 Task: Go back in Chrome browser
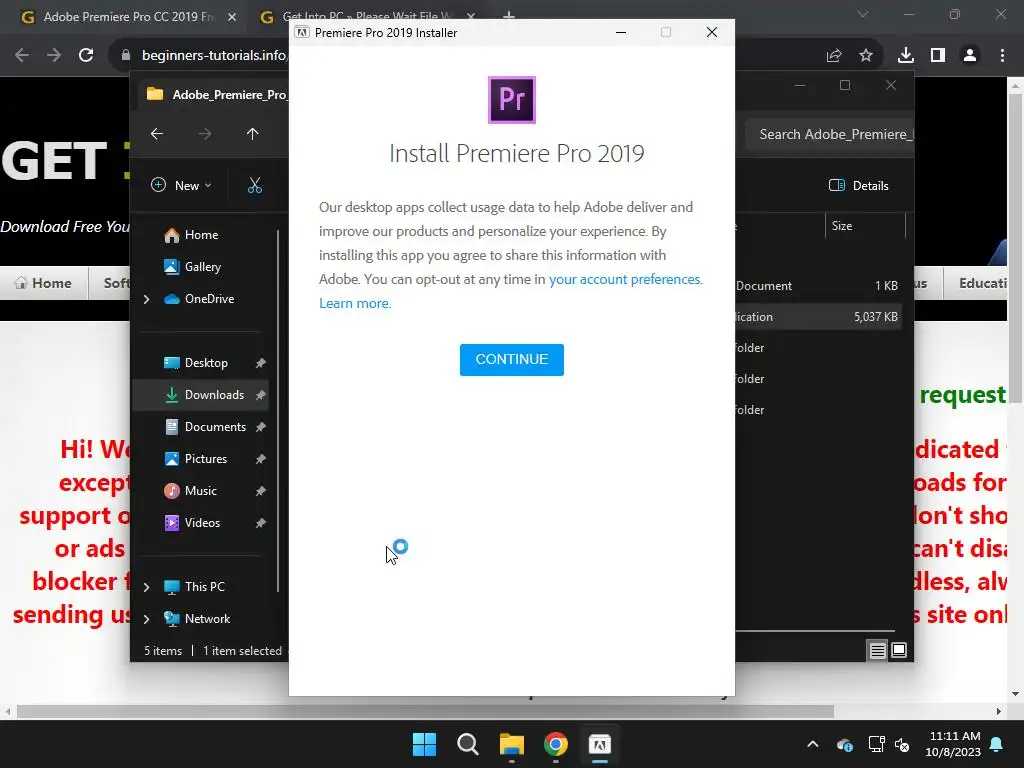22,56
